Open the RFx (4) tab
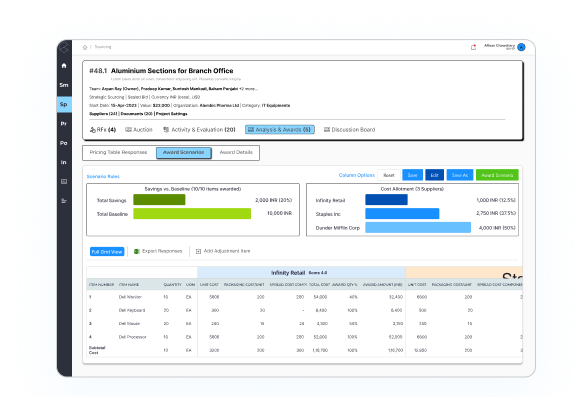 click(103, 130)
